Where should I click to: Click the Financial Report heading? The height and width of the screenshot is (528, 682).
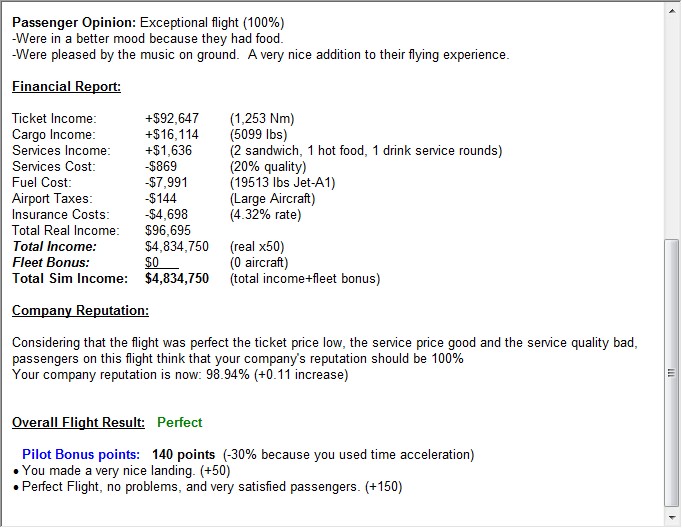[x=66, y=87]
